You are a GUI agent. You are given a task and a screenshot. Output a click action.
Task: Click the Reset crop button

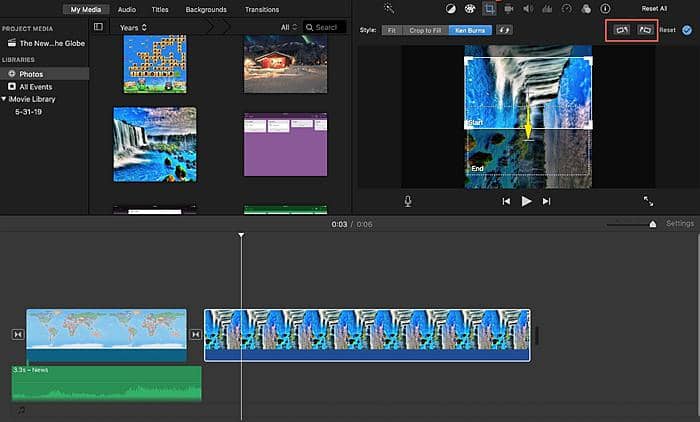667,30
